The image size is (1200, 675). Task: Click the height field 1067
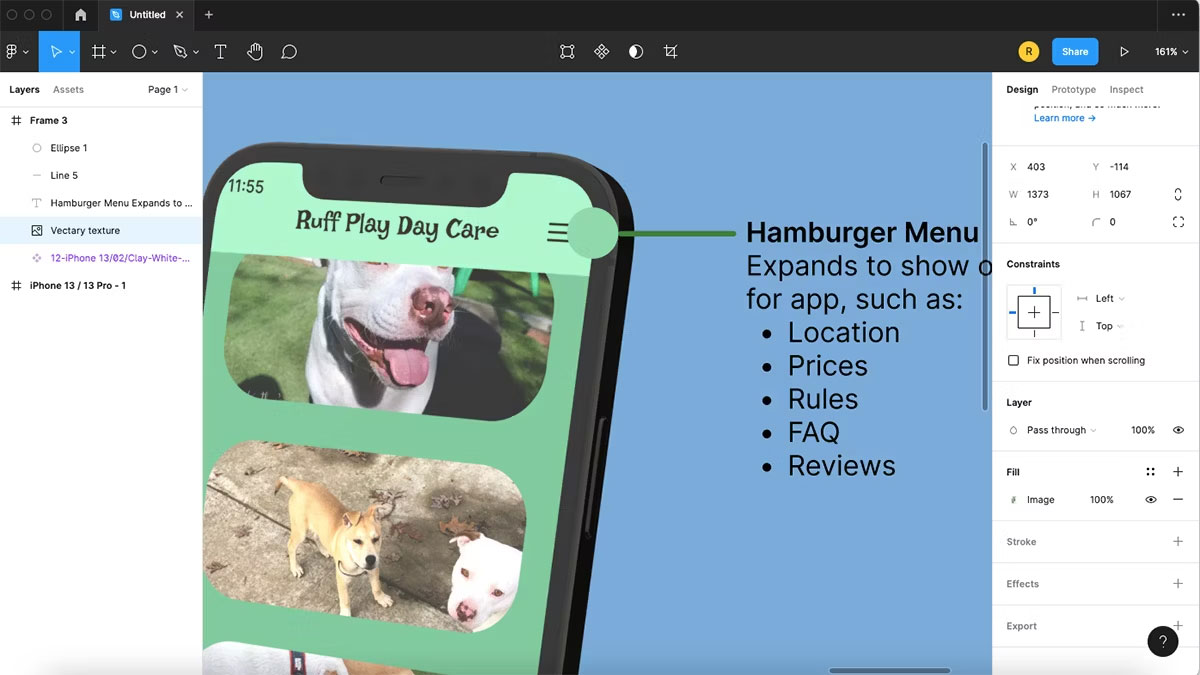pyautogui.click(x=1126, y=194)
